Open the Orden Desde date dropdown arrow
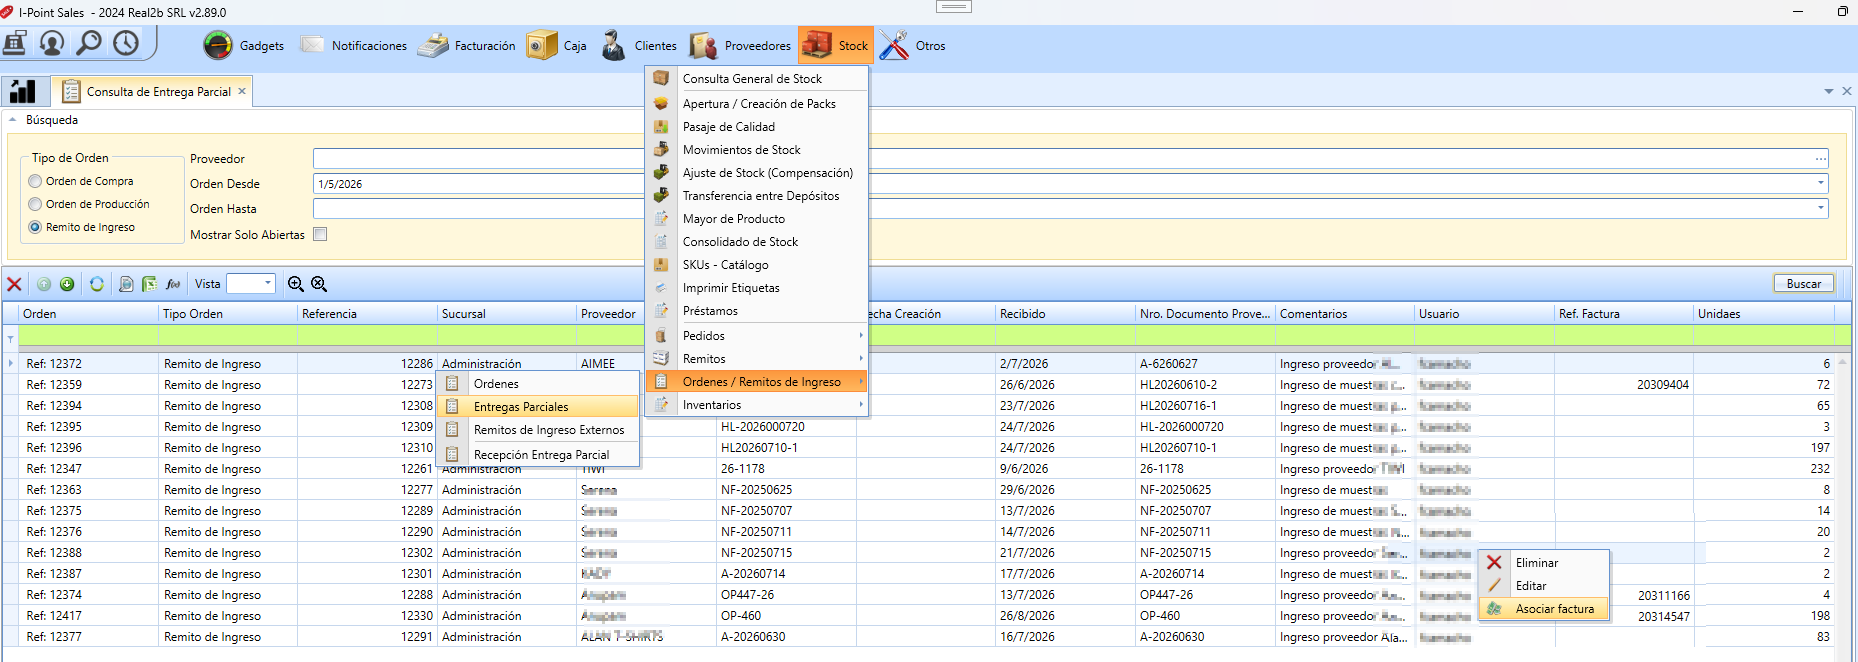This screenshot has height=662, width=1858. click(1820, 183)
